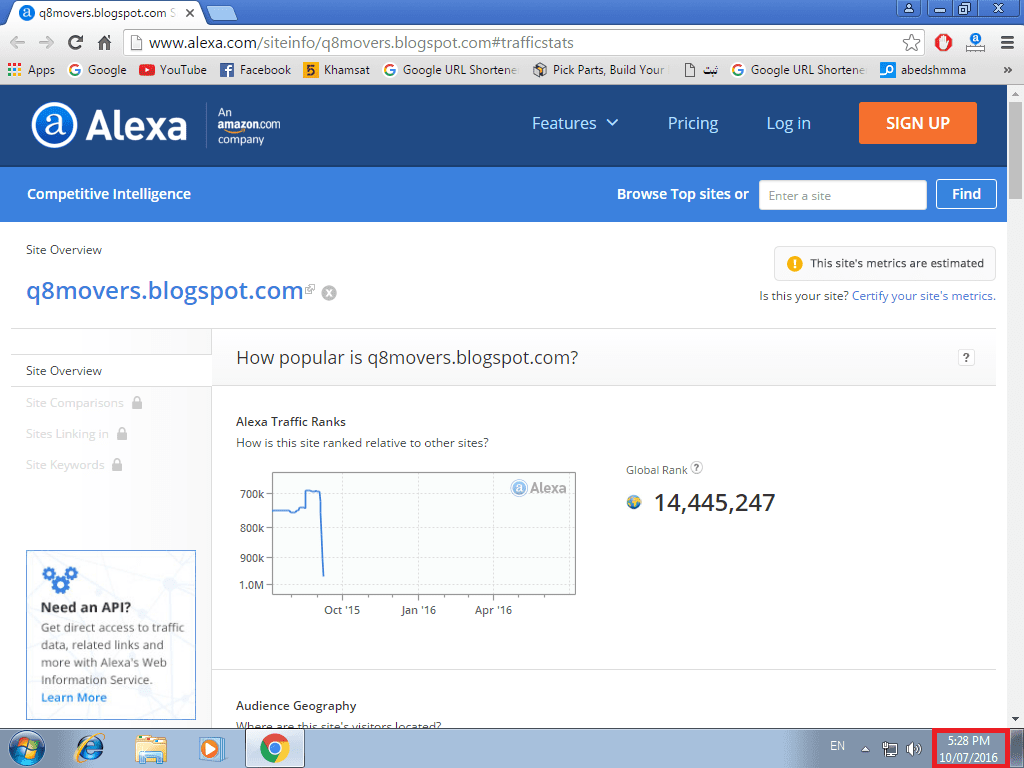Click the external link icon beside site name
Viewport: 1024px width, 768px height.
[310, 289]
